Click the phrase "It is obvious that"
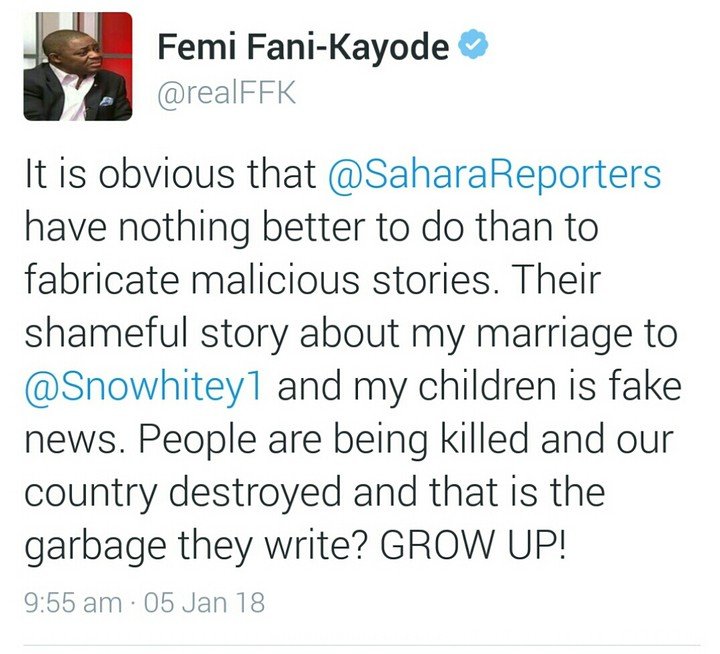Viewport: 720px width, 654px height. [170, 175]
